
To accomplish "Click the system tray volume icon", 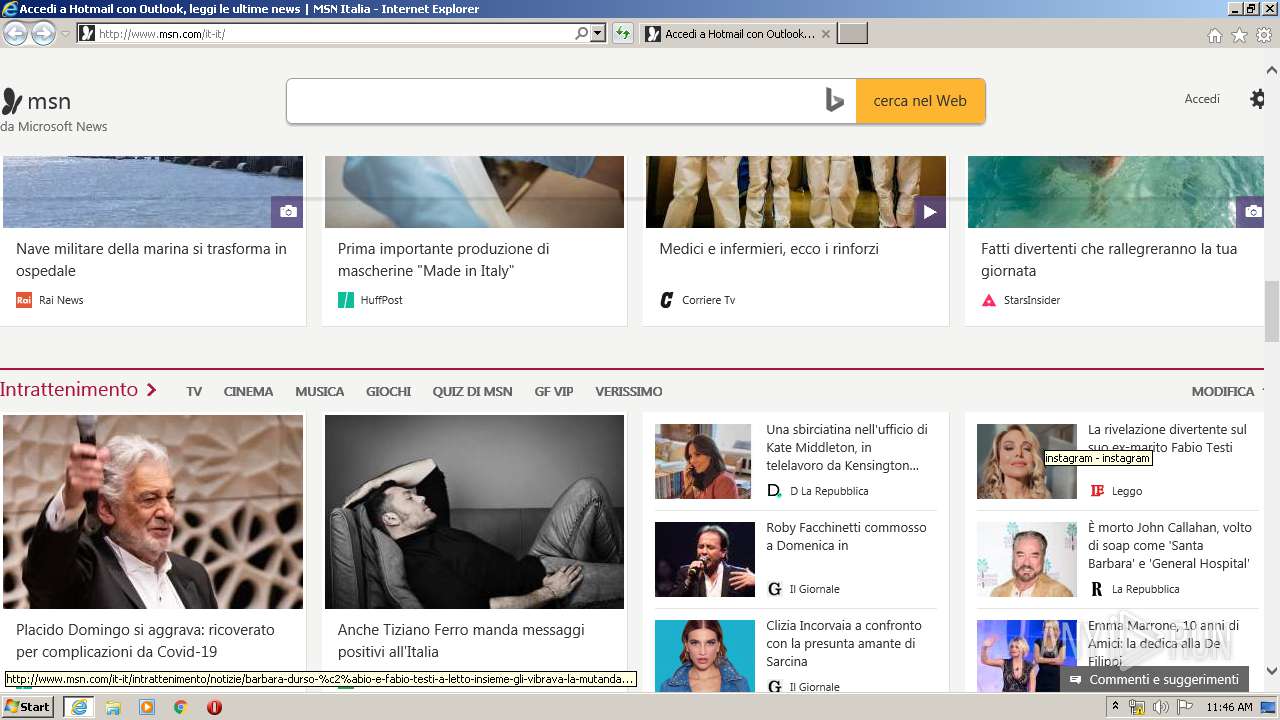I will 1160,707.
